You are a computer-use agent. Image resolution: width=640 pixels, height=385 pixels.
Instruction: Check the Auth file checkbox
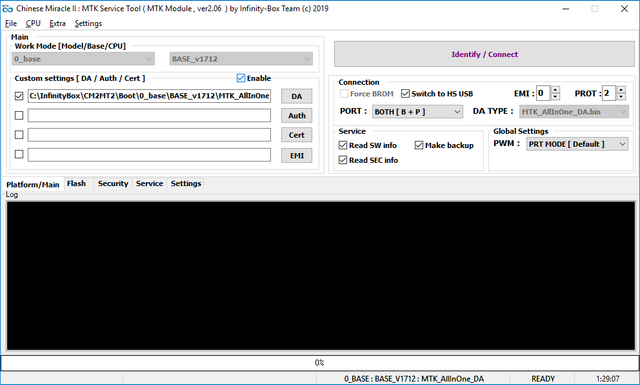[x=19, y=116]
